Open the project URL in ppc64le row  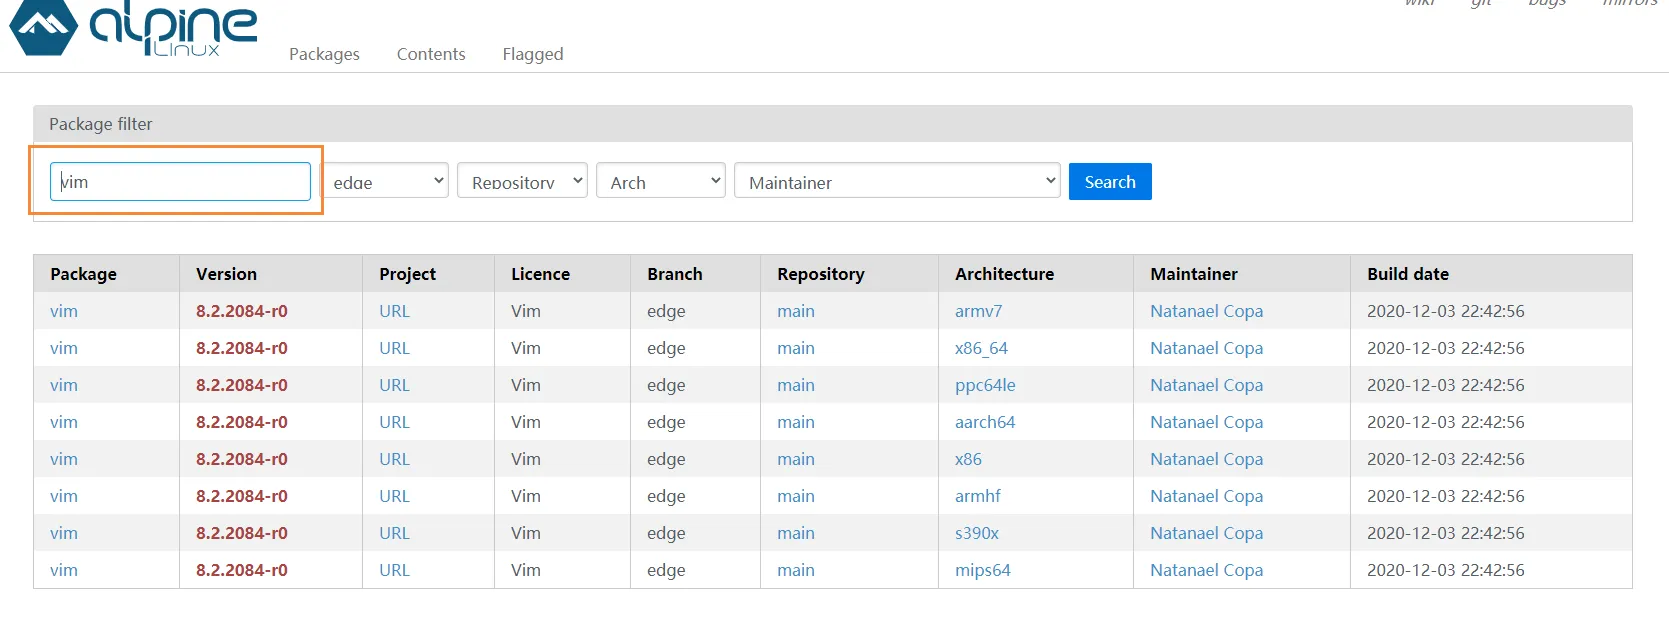point(394,385)
